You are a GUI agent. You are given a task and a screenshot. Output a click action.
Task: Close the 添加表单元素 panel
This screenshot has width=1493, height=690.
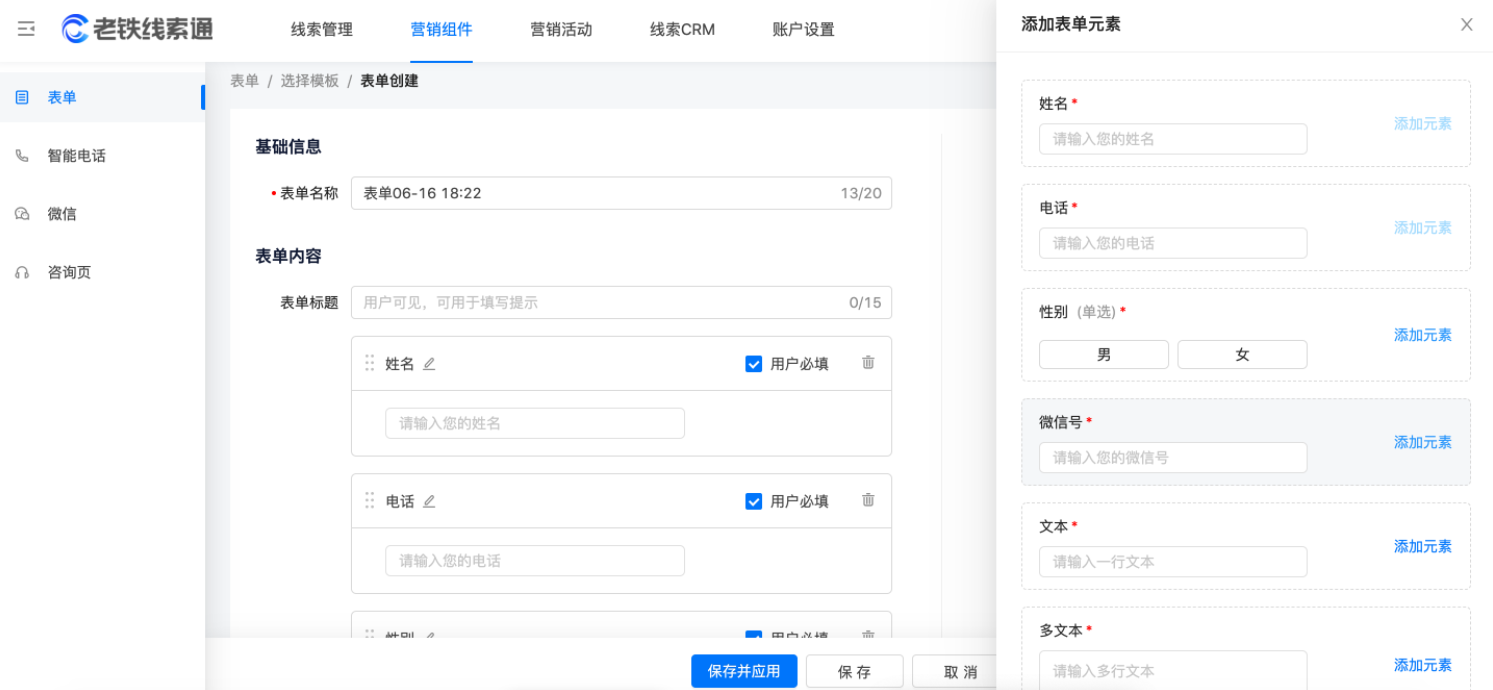tap(1466, 25)
